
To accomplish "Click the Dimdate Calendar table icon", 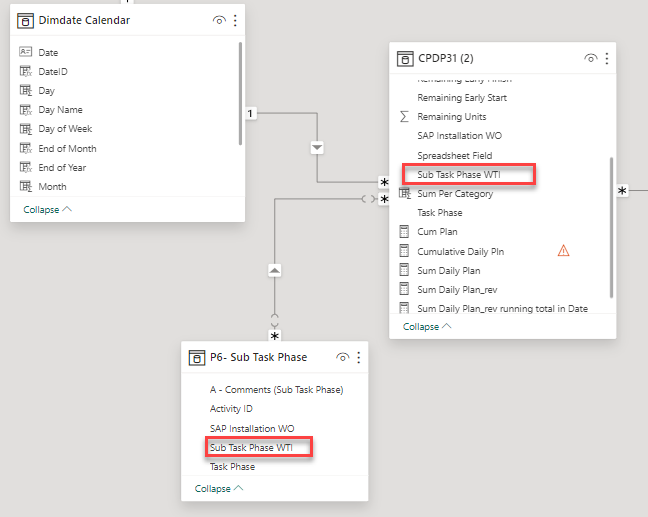I will click(25, 21).
